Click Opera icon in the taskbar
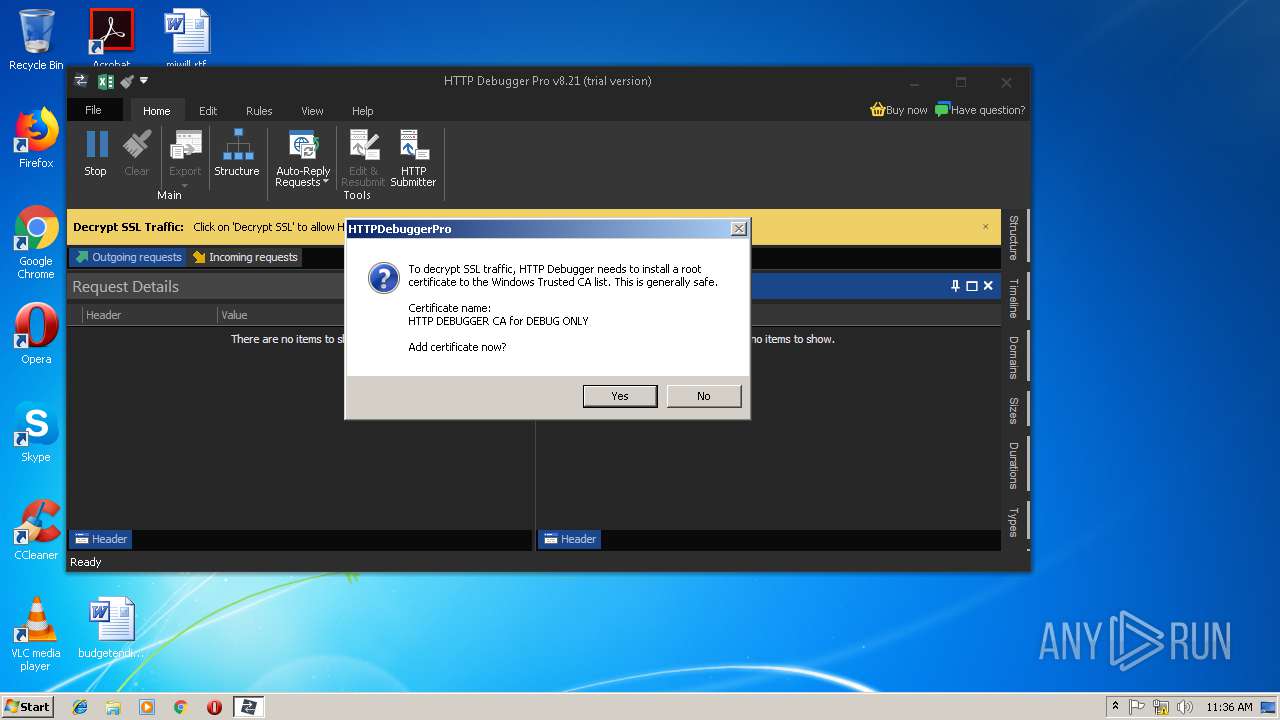This screenshot has width=1280, height=720. point(214,707)
